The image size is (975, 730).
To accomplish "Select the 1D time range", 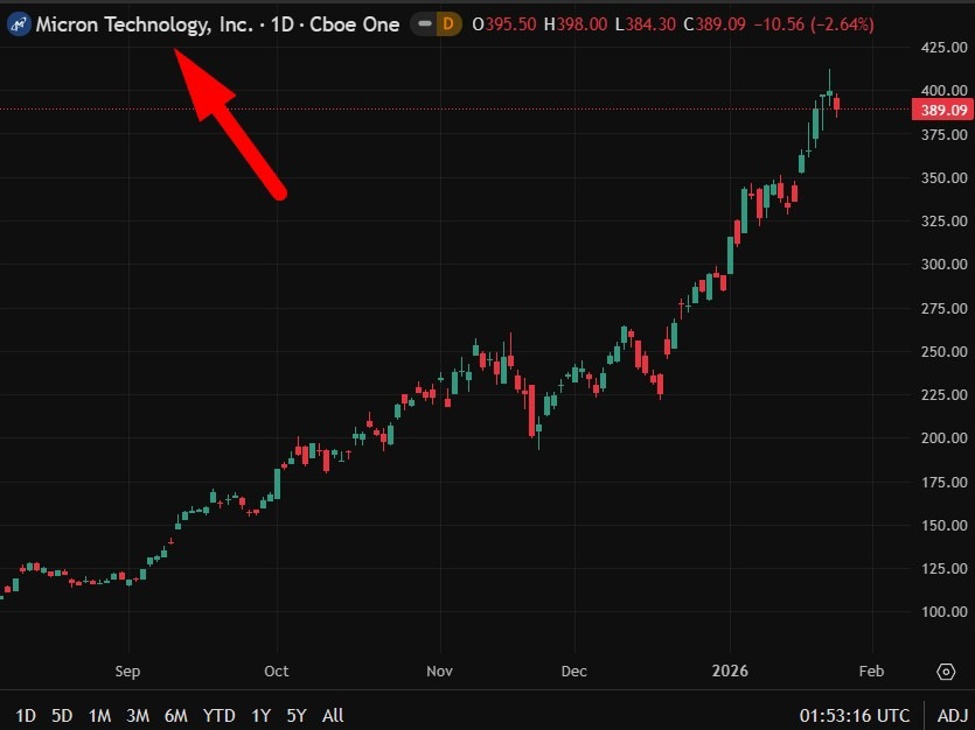I will 26,715.
